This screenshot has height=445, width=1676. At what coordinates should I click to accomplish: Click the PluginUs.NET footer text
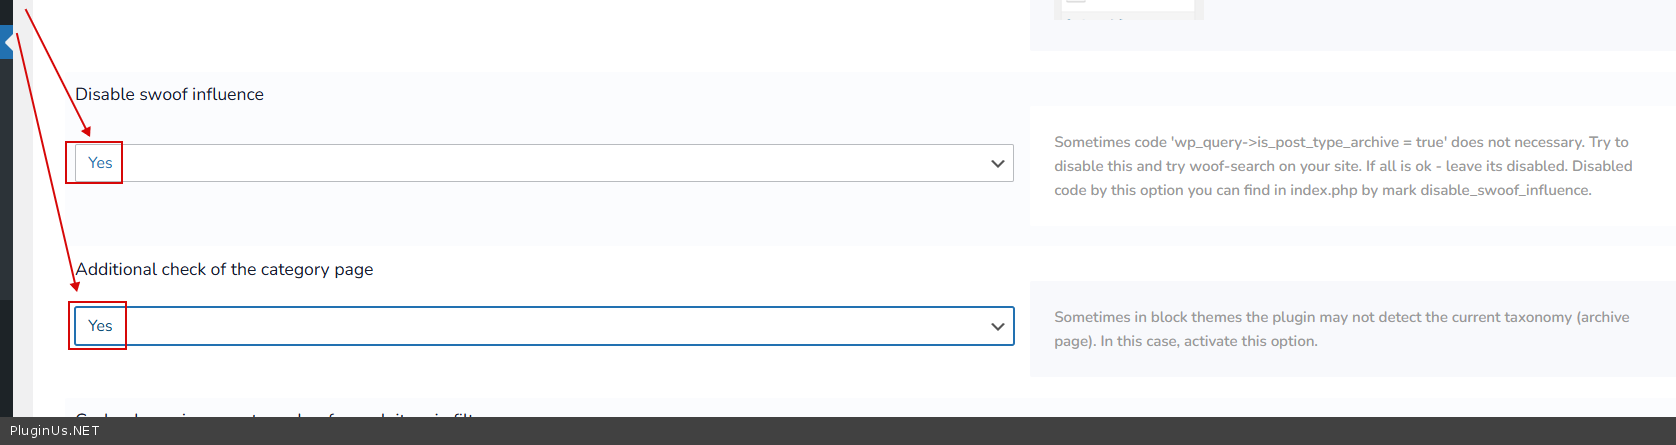tap(55, 431)
